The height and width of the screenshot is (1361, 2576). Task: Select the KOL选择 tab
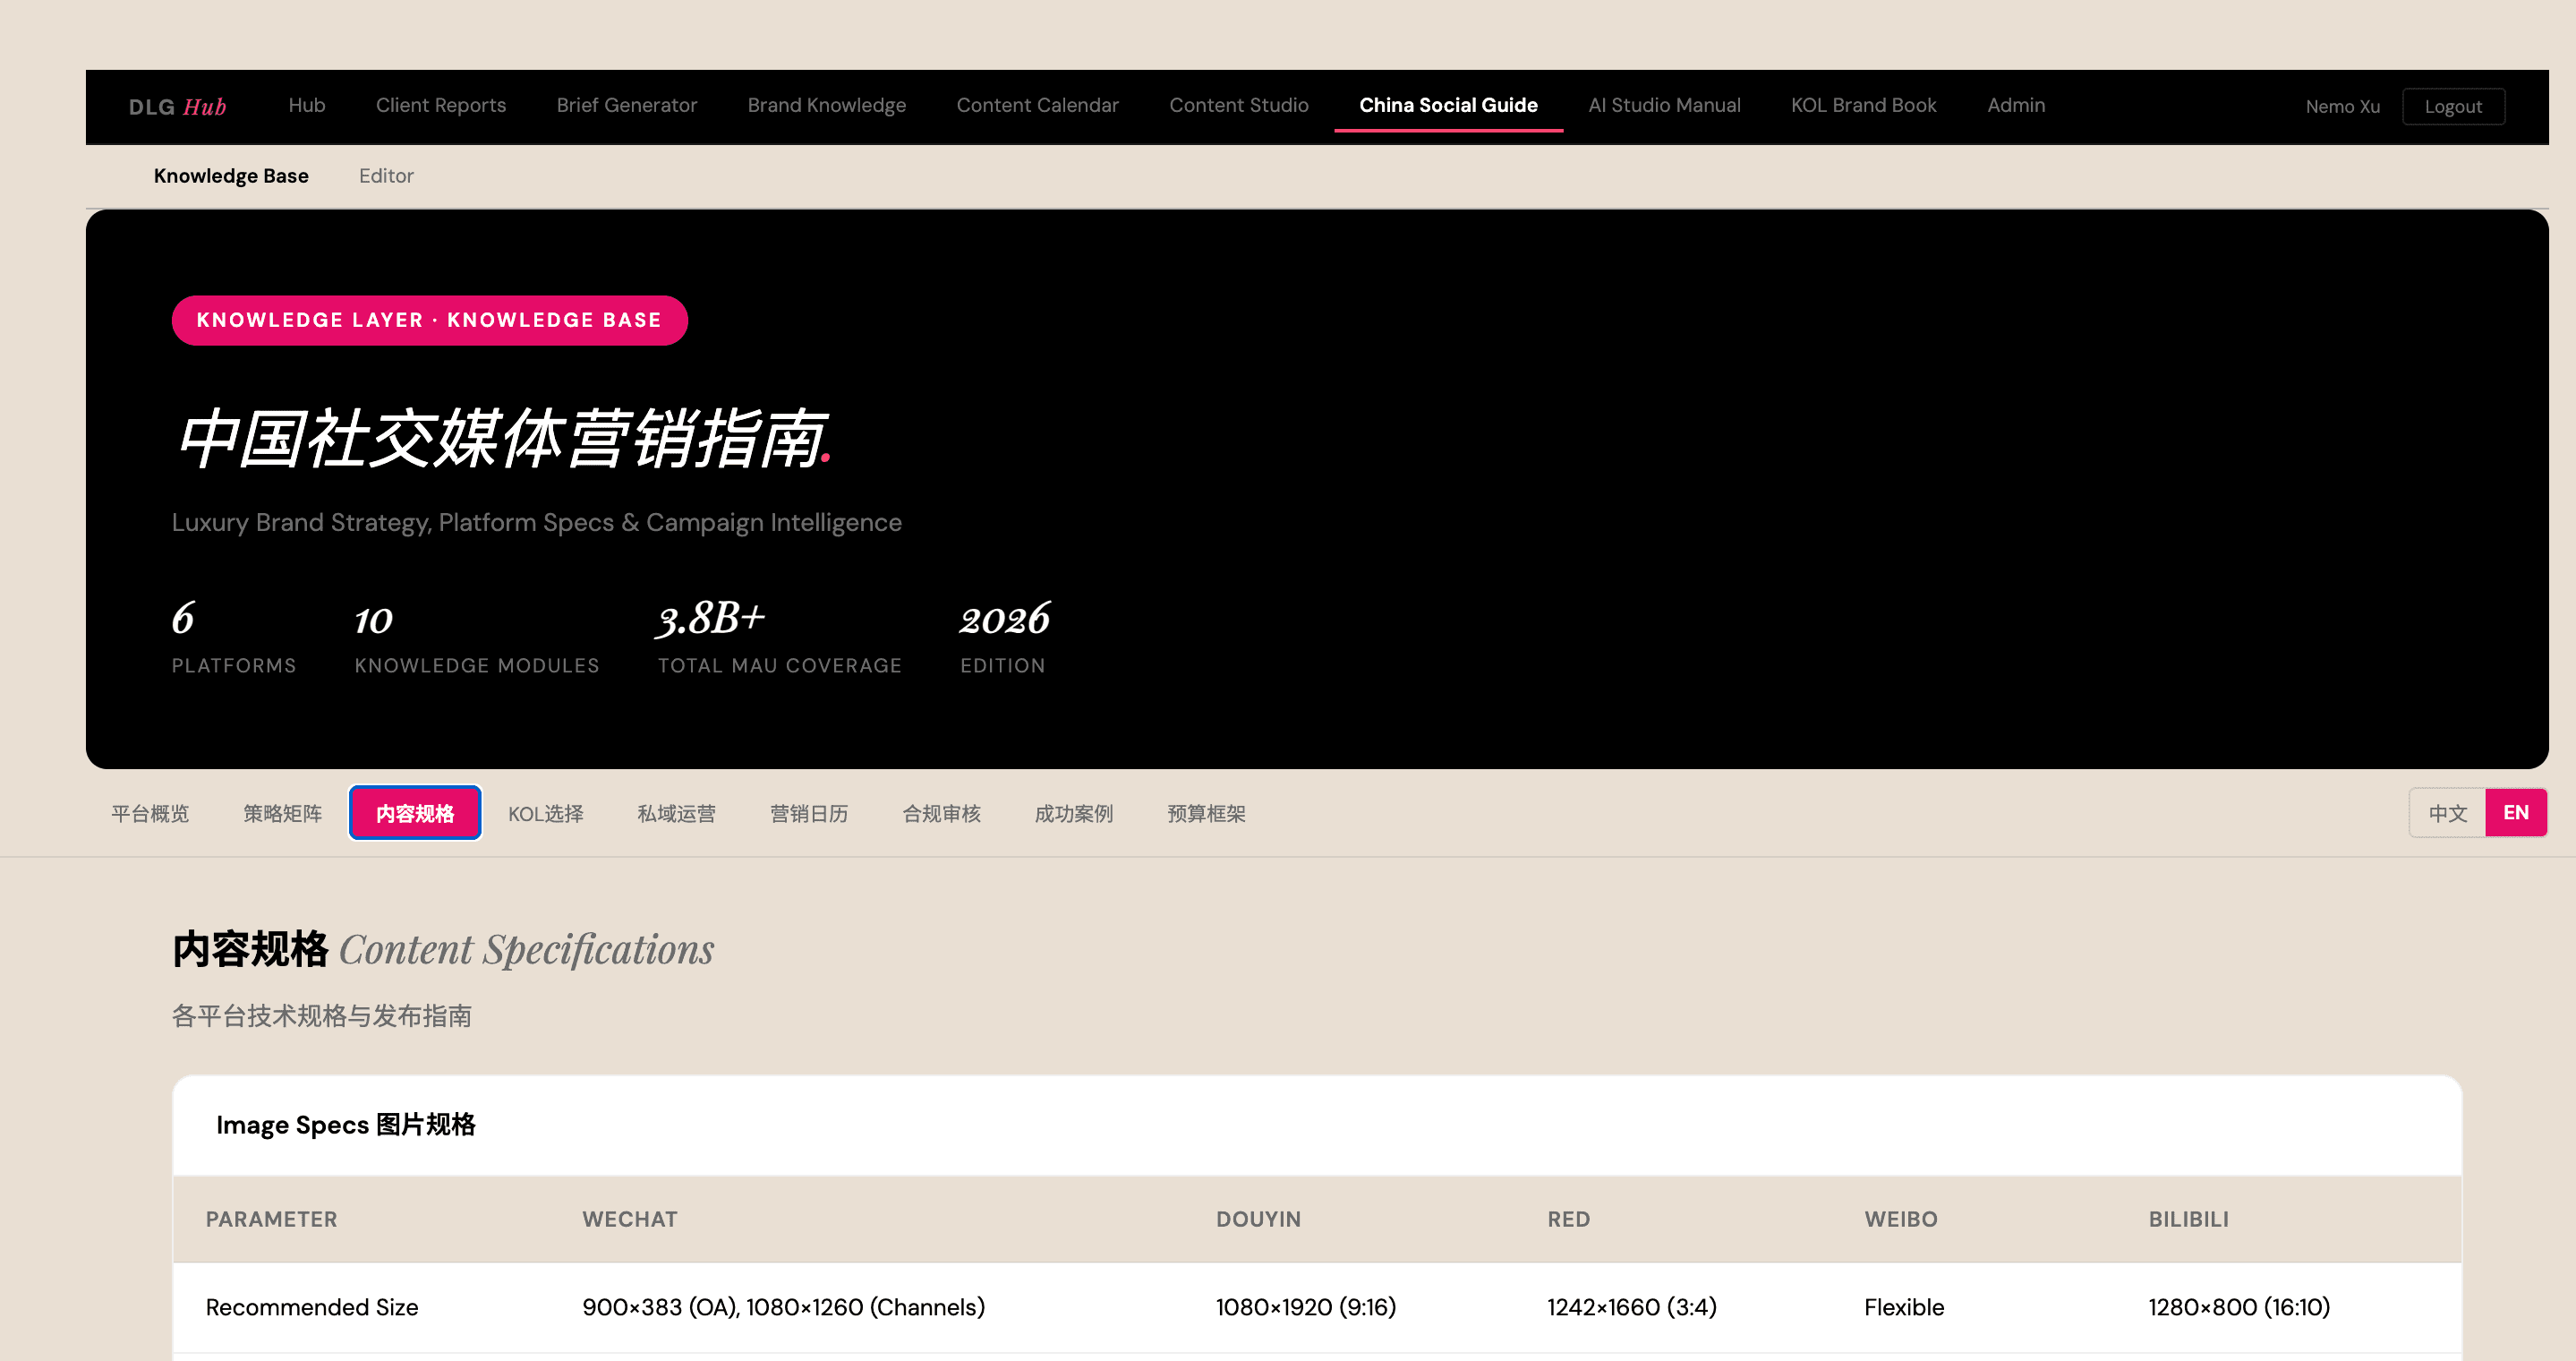[x=545, y=814]
